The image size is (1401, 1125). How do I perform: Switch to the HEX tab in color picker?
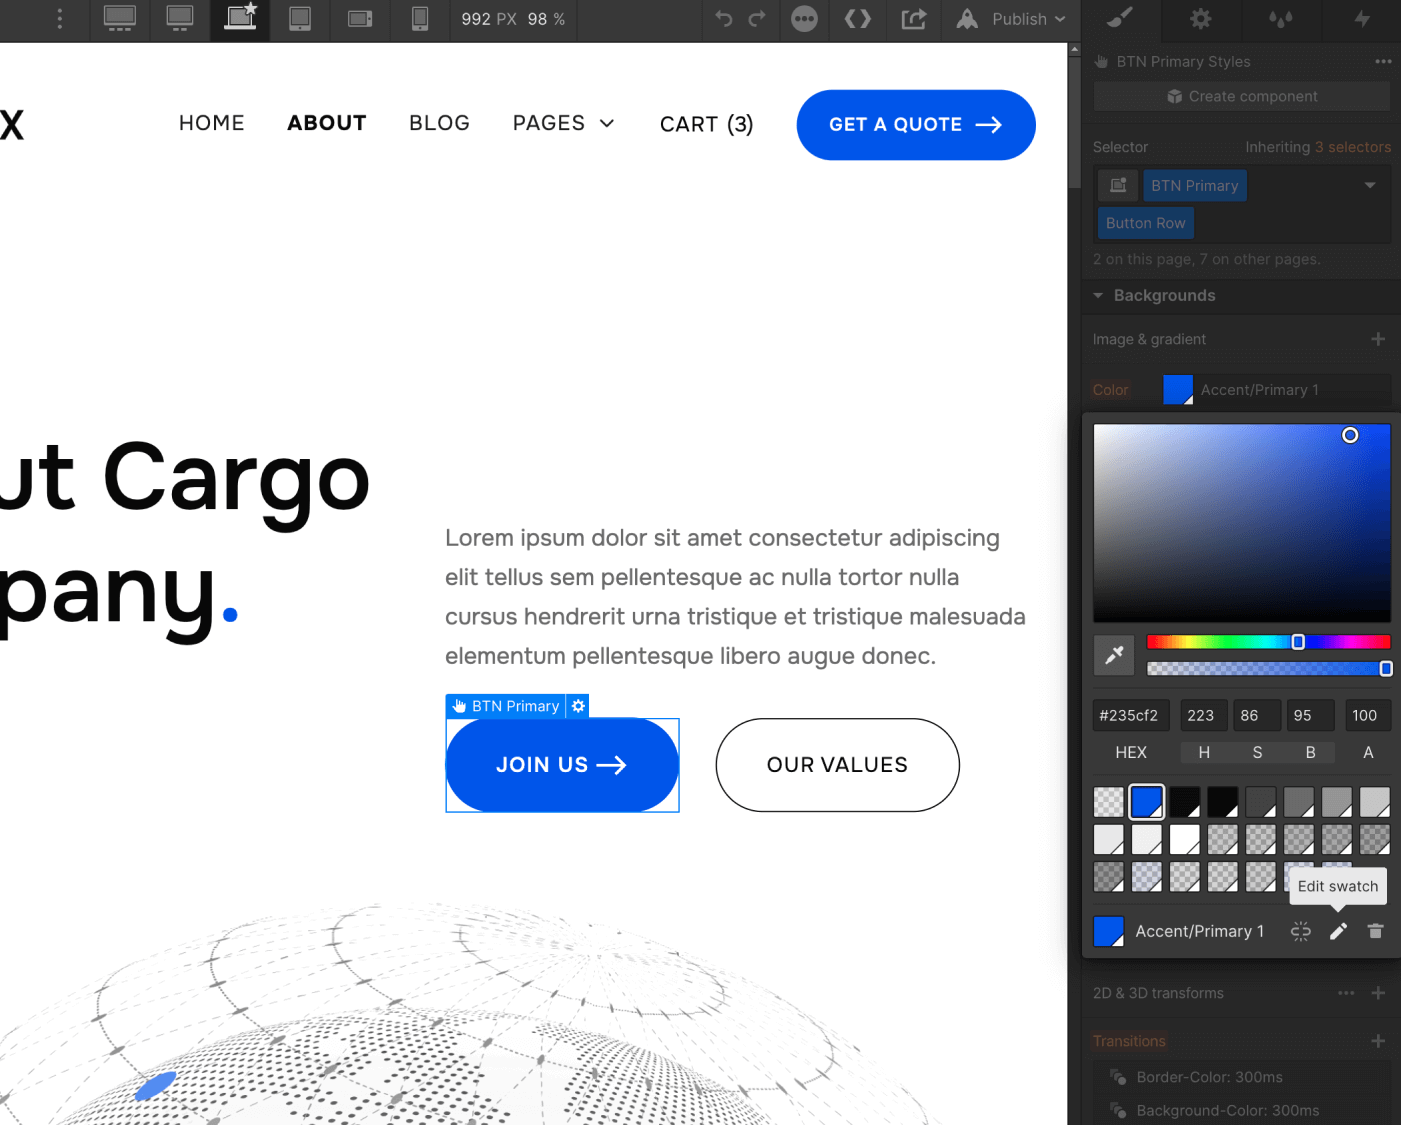tap(1131, 752)
